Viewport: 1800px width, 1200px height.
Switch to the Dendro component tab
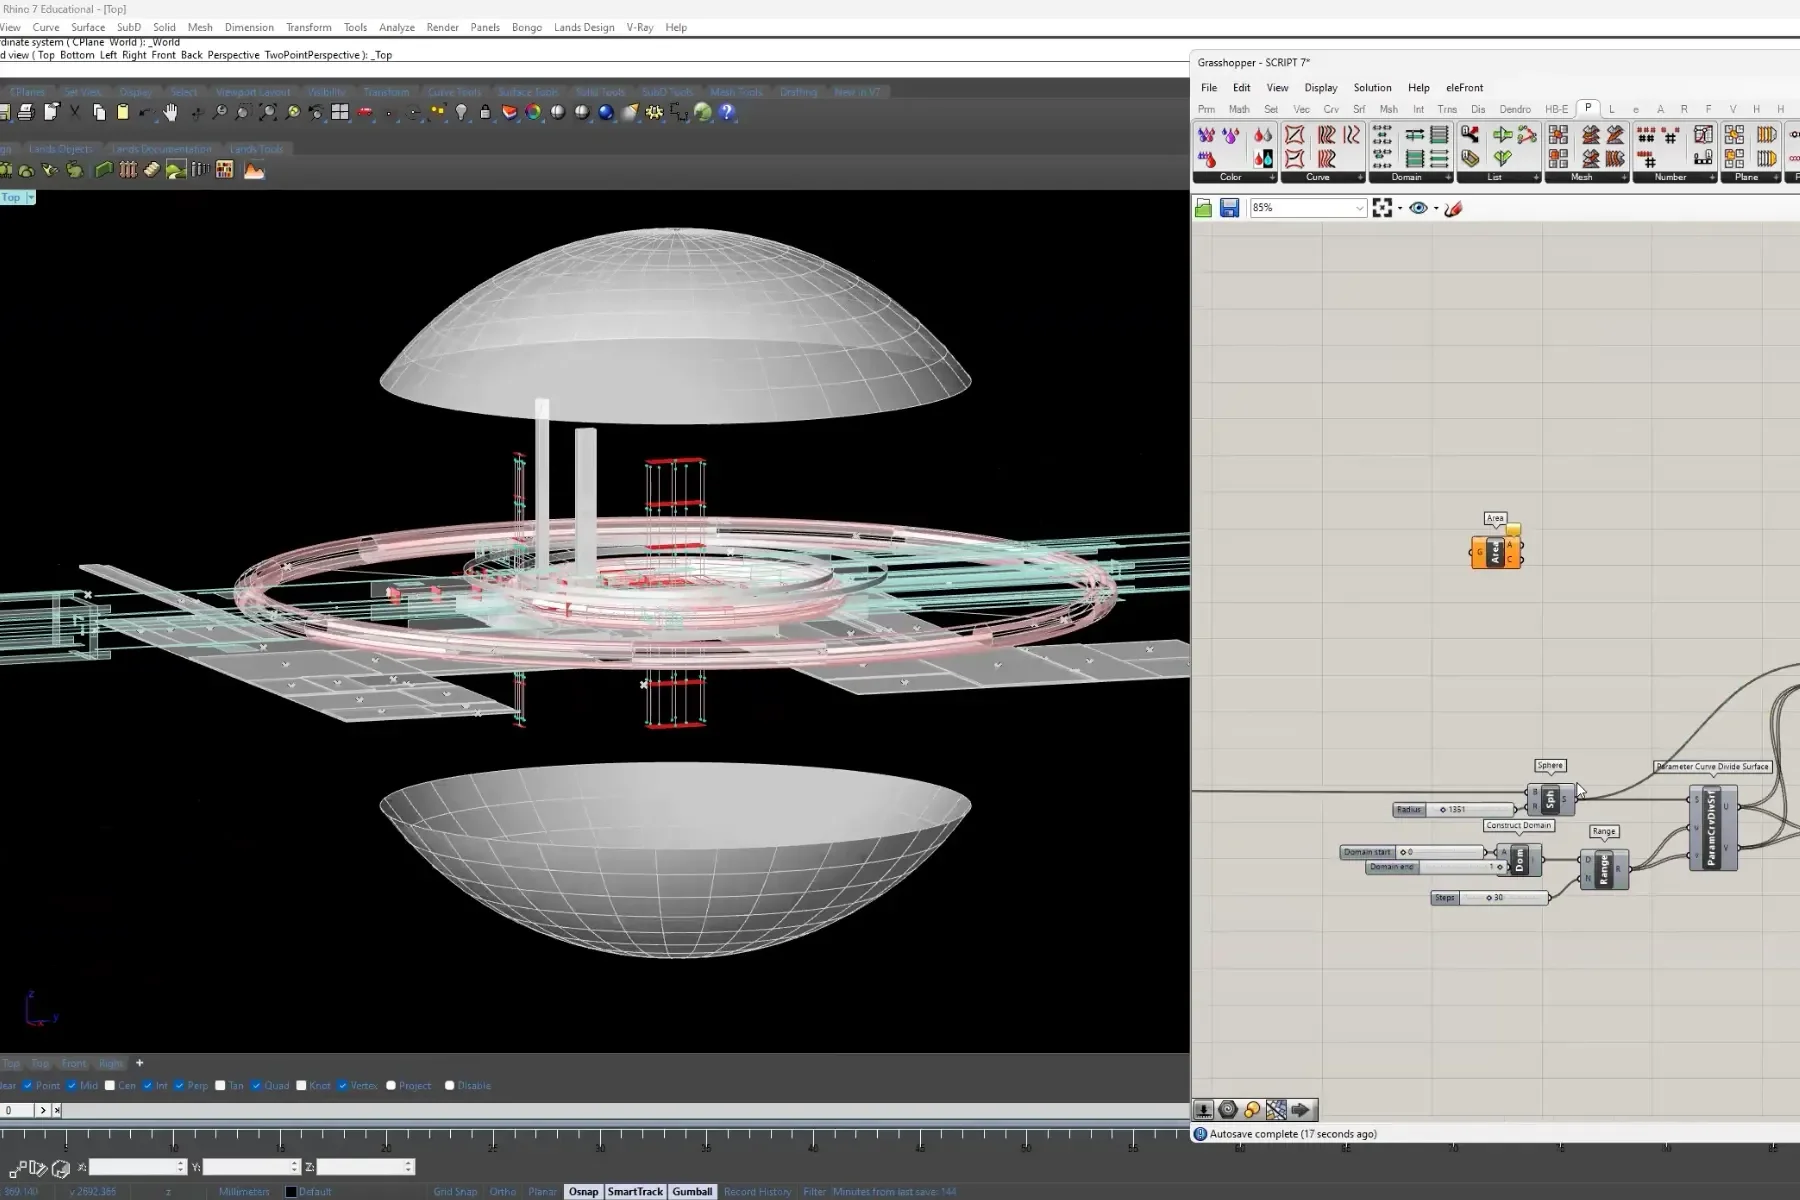pyautogui.click(x=1514, y=109)
